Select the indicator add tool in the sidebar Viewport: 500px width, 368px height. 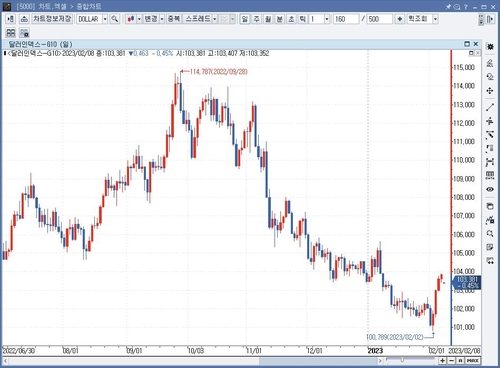(490, 62)
